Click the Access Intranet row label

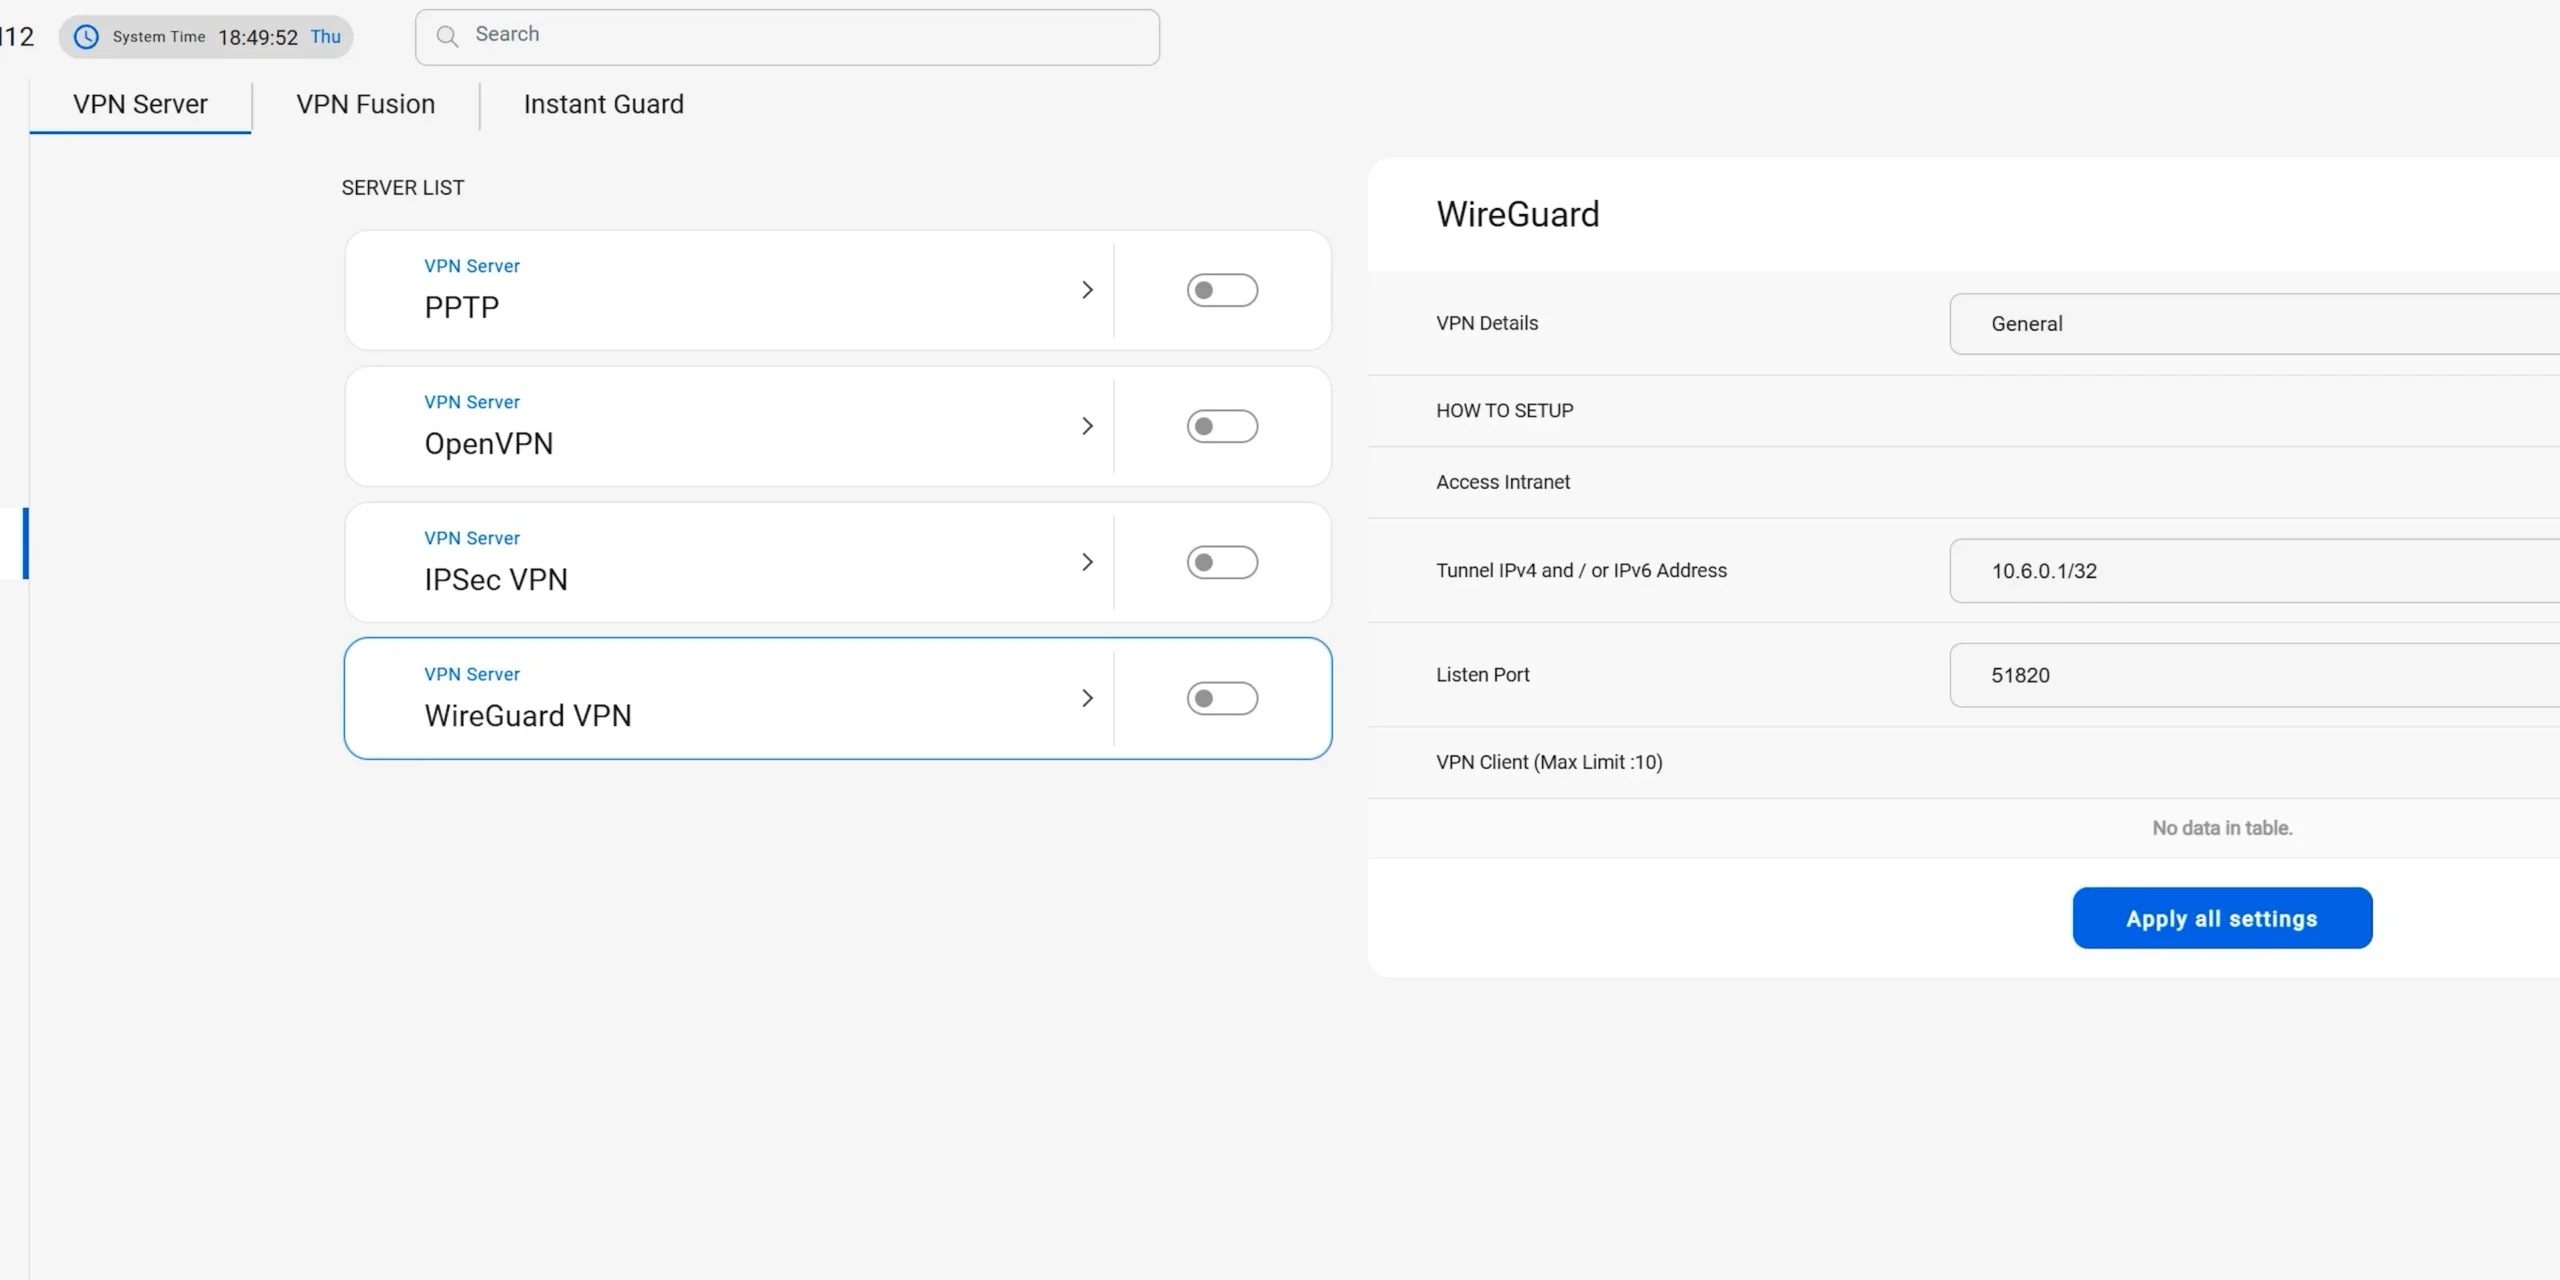click(x=1503, y=482)
